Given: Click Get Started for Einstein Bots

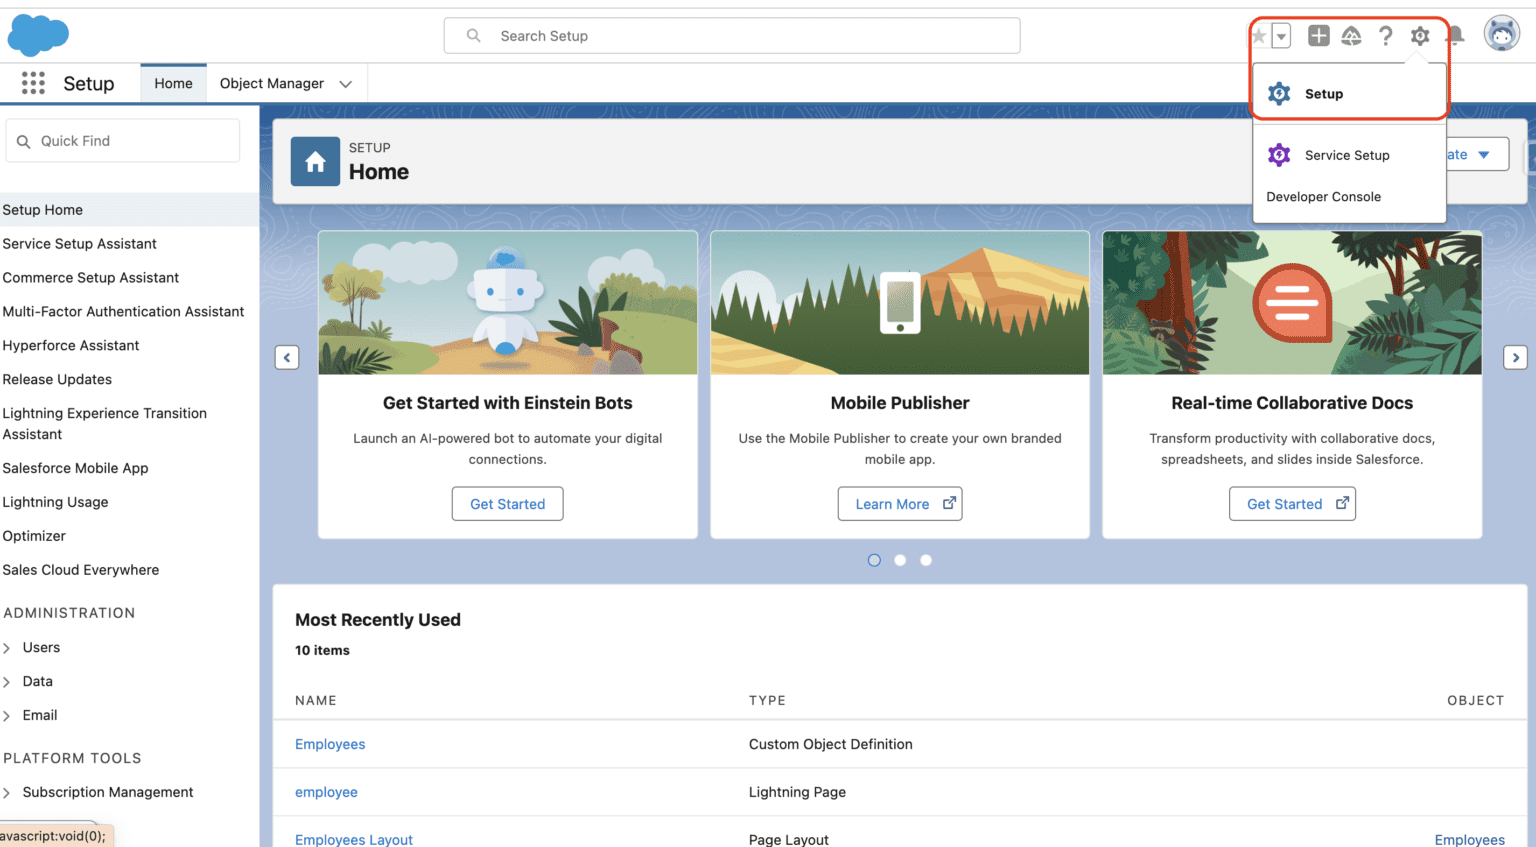Looking at the screenshot, I should [x=507, y=504].
